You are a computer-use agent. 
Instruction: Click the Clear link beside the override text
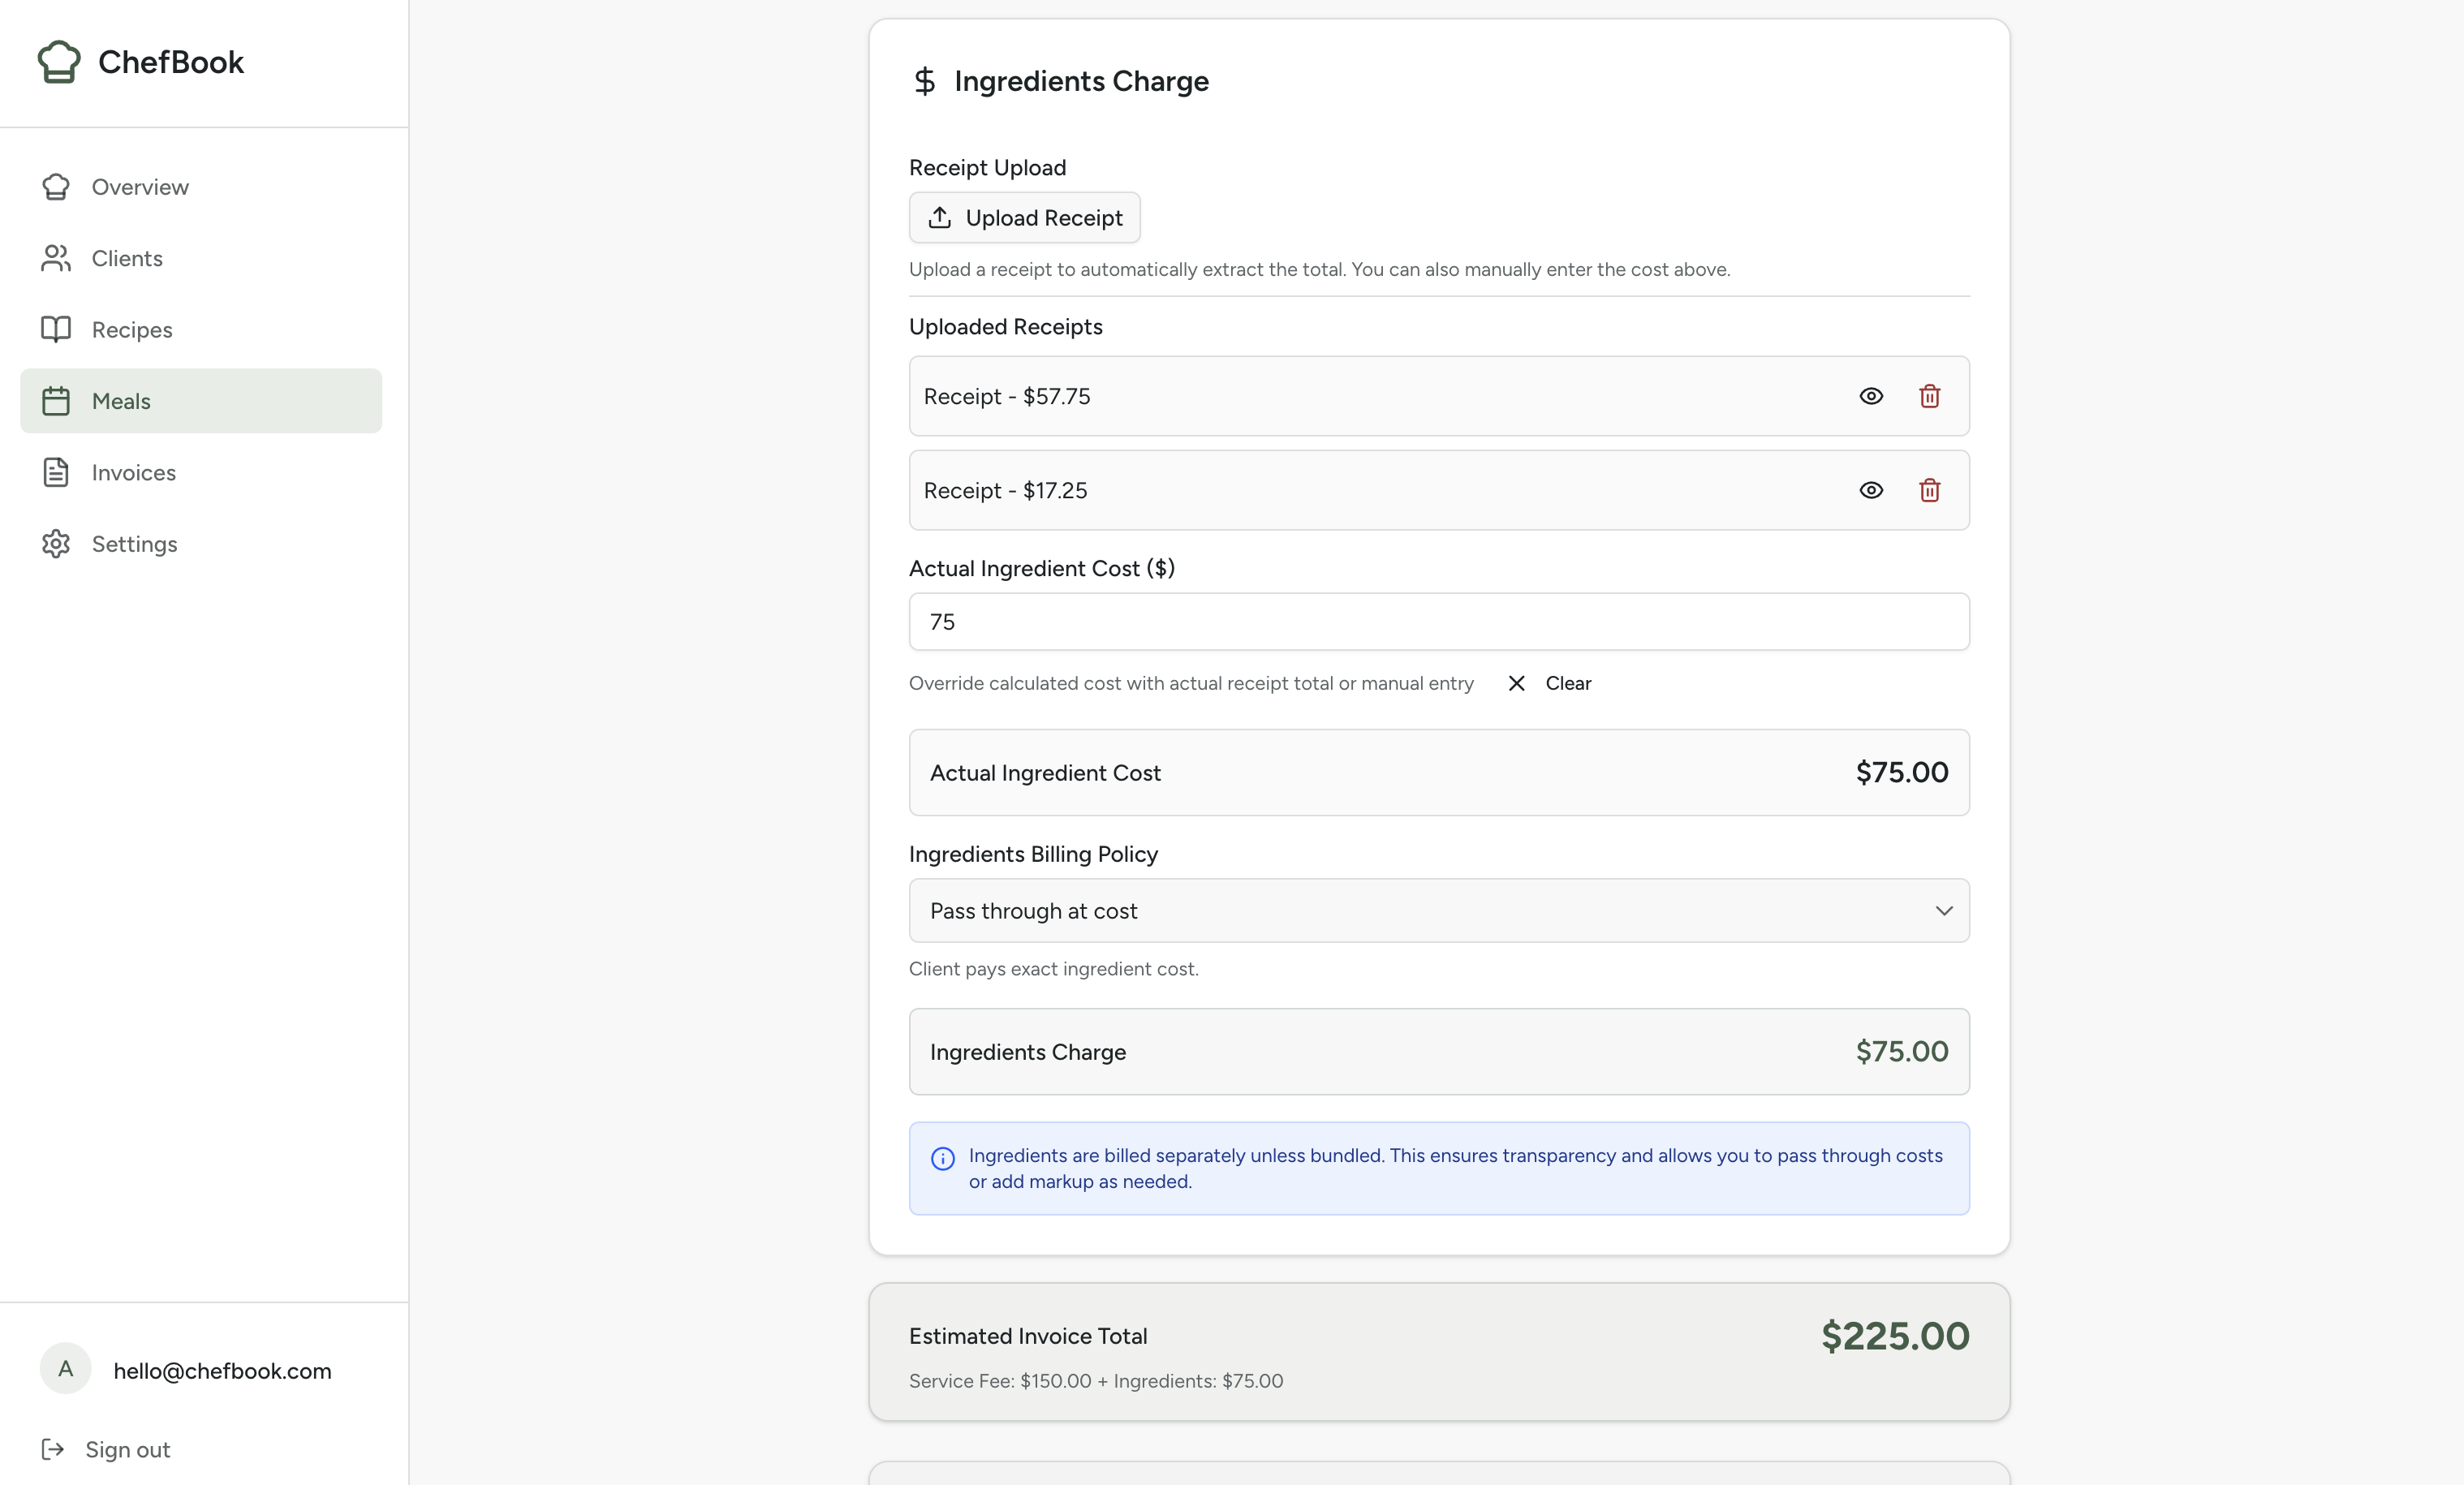click(x=1567, y=683)
